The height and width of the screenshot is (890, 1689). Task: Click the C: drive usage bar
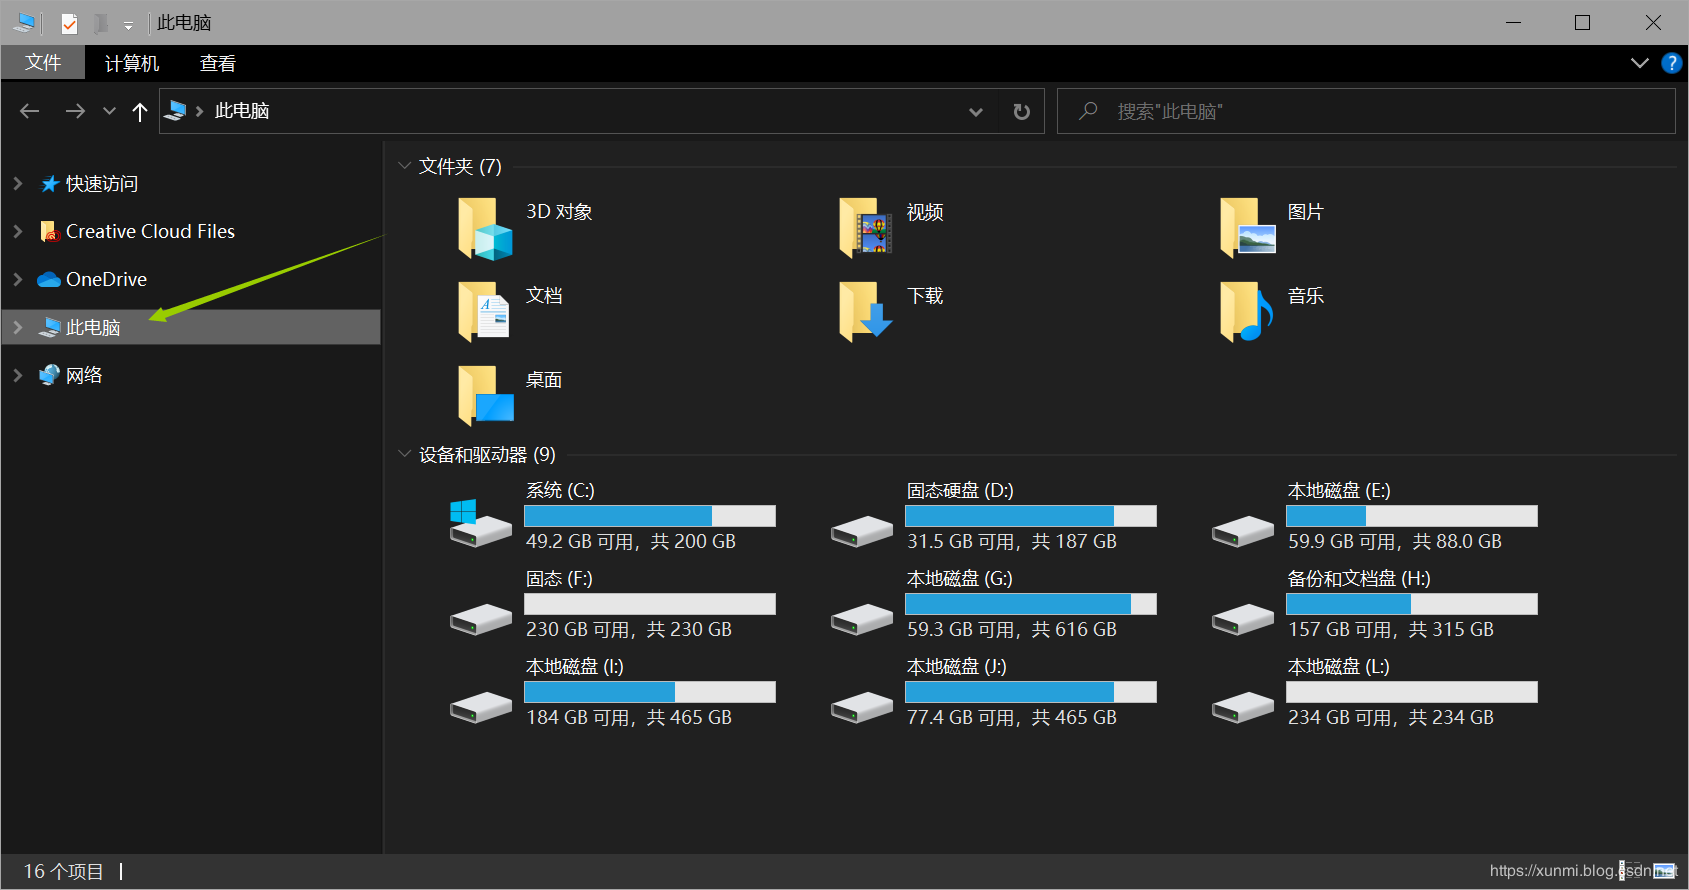650,516
